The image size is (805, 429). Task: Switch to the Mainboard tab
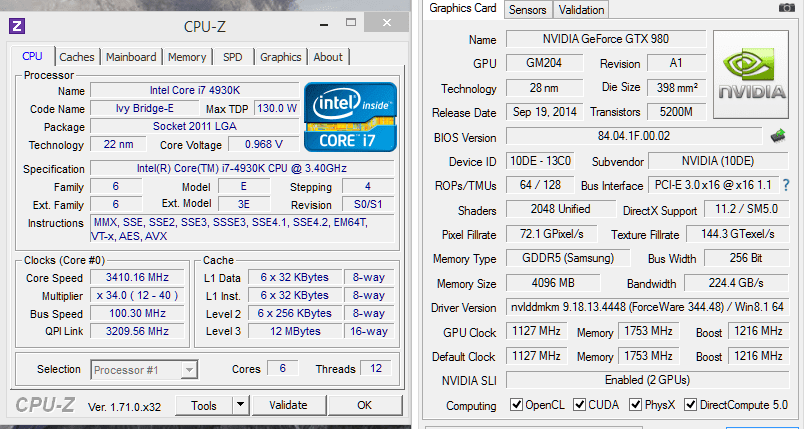point(131,57)
